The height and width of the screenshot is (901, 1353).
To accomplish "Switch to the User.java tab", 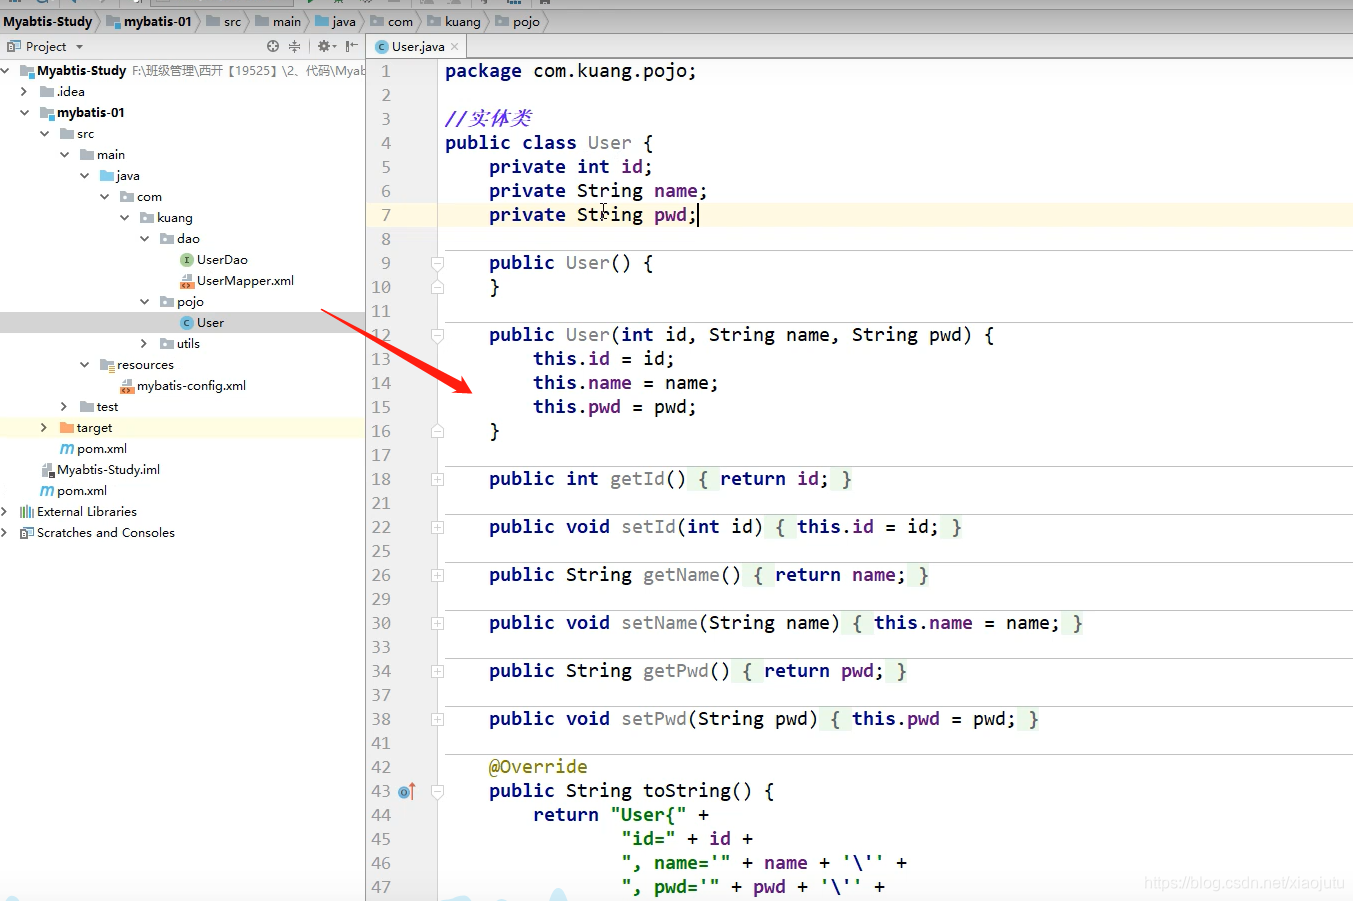I will pyautogui.click(x=417, y=46).
